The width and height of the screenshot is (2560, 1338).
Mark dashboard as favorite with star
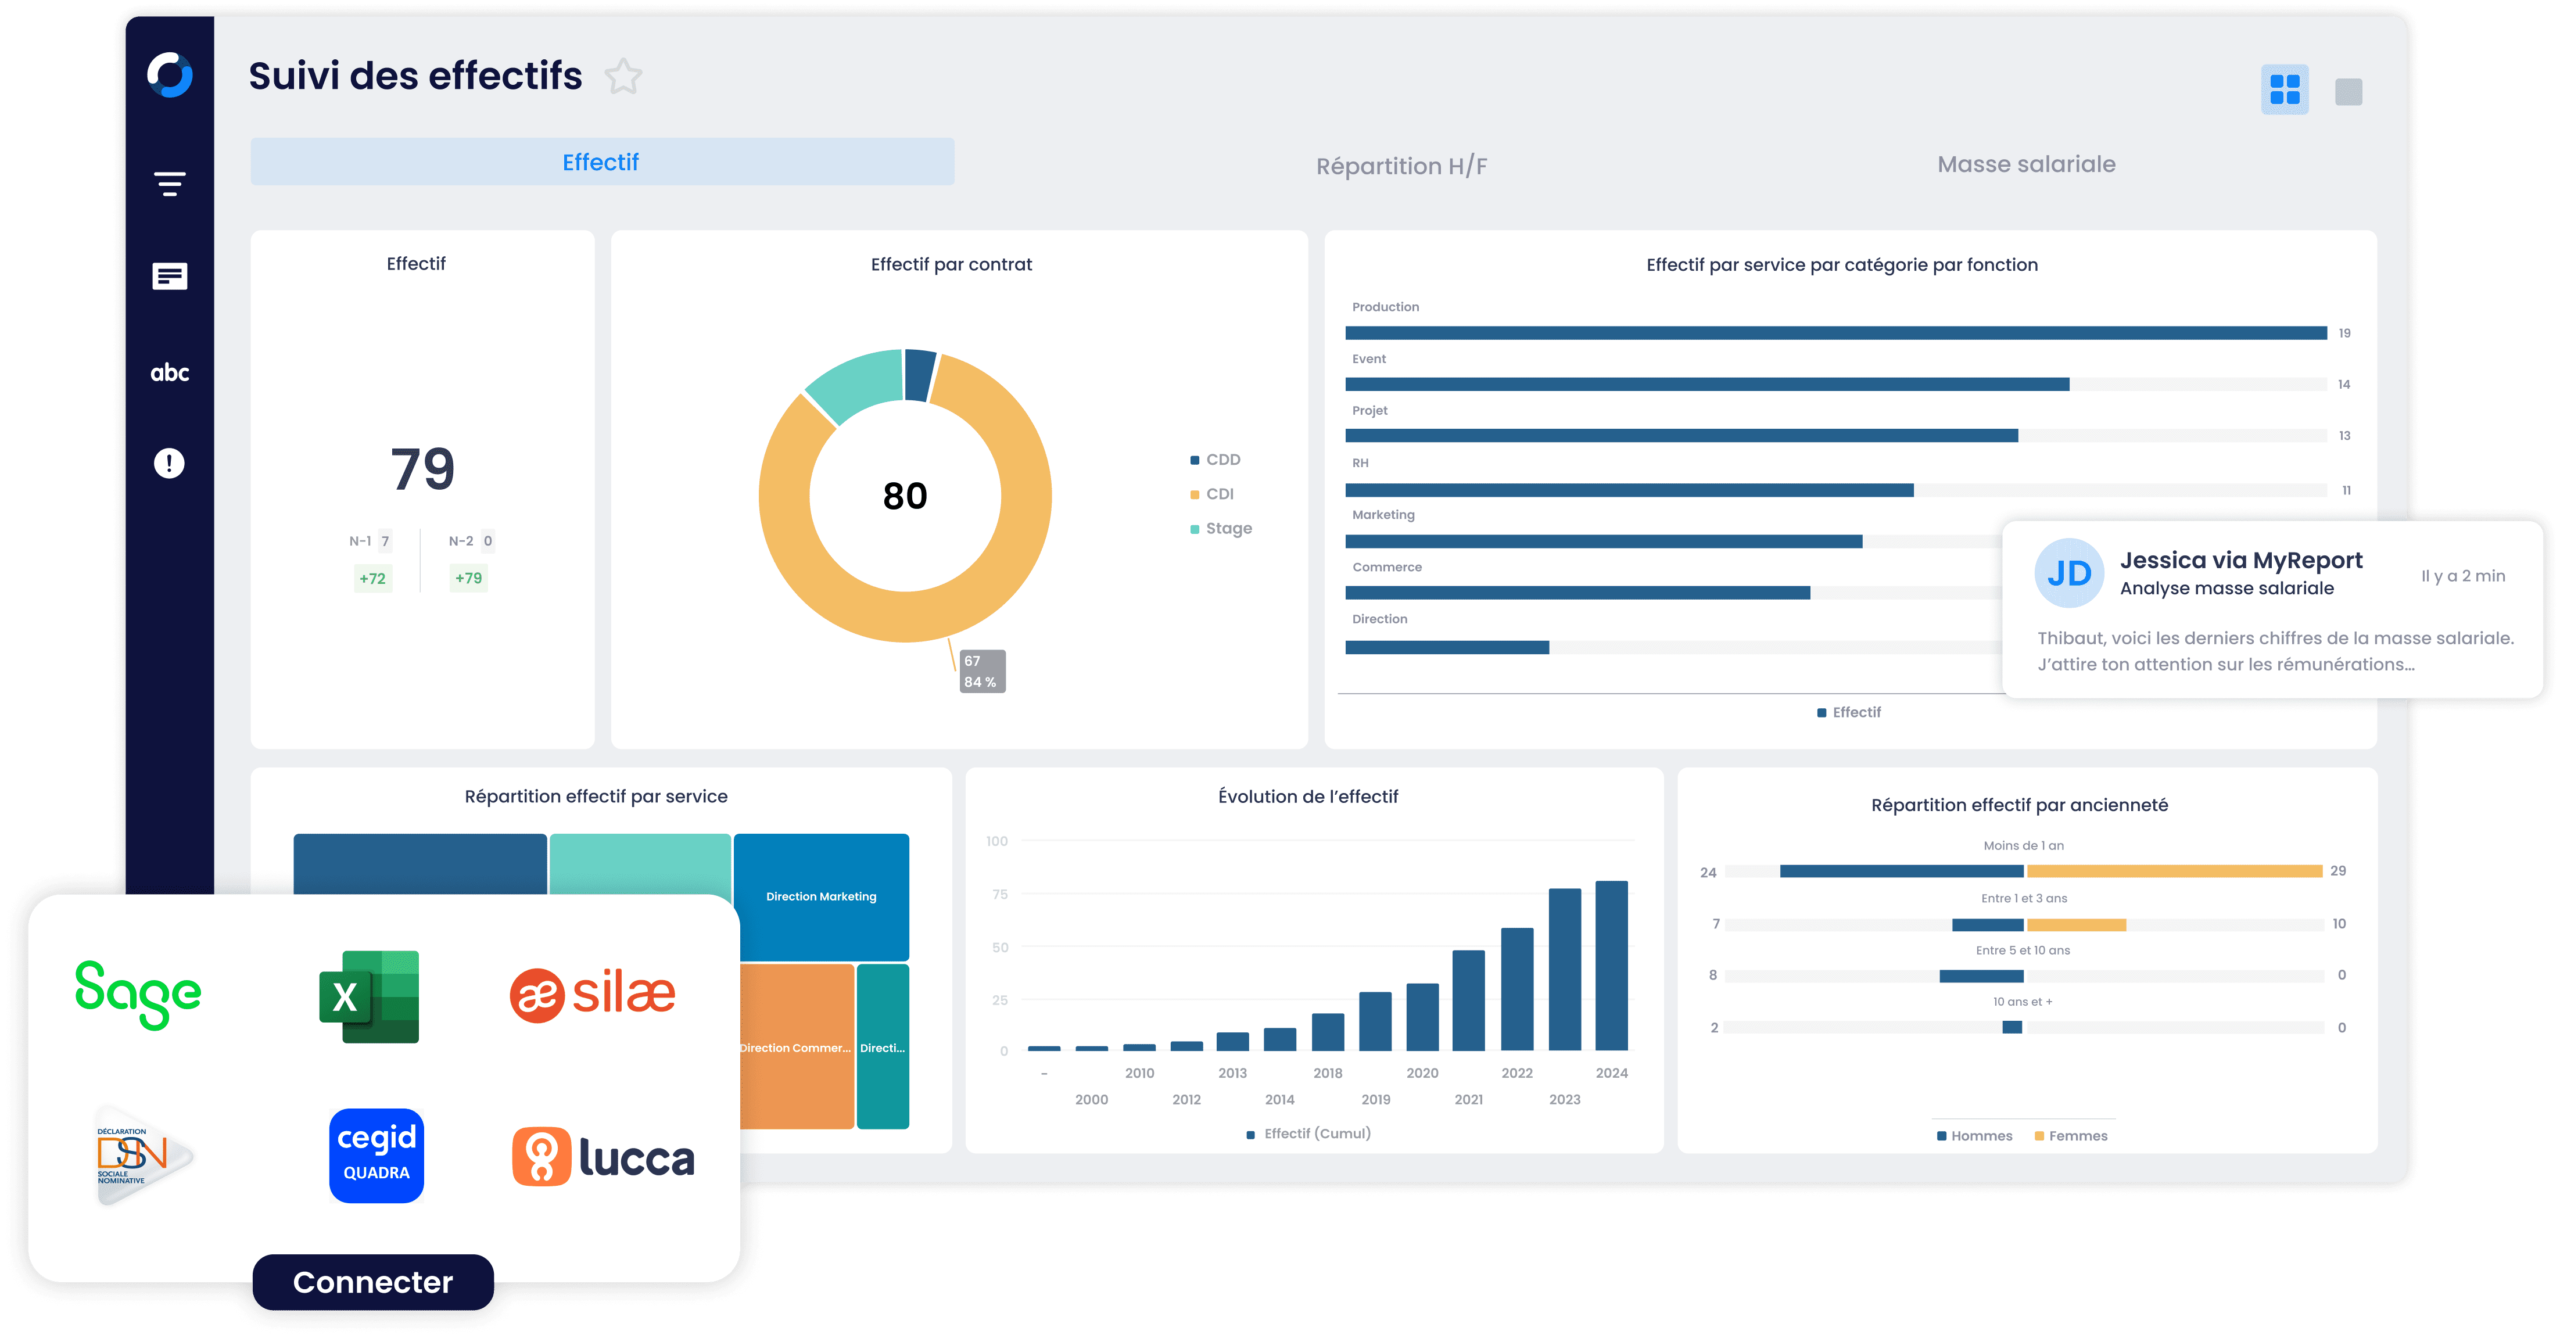623,77
